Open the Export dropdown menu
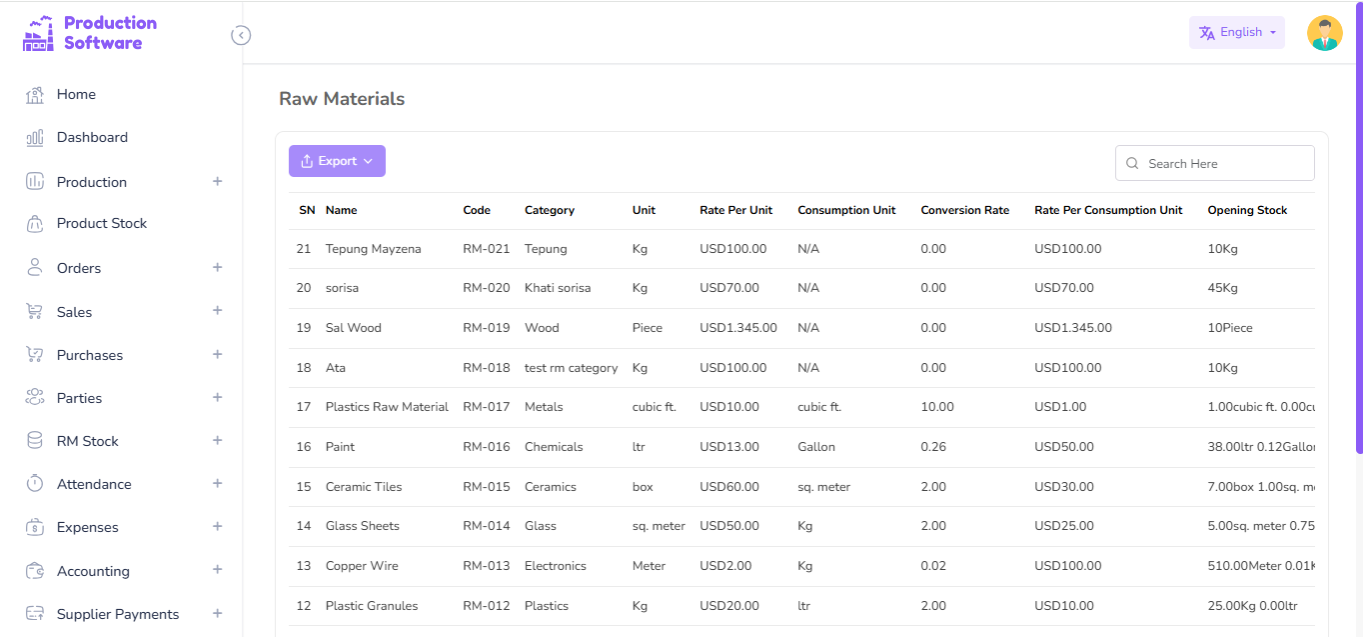 (337, 160)
